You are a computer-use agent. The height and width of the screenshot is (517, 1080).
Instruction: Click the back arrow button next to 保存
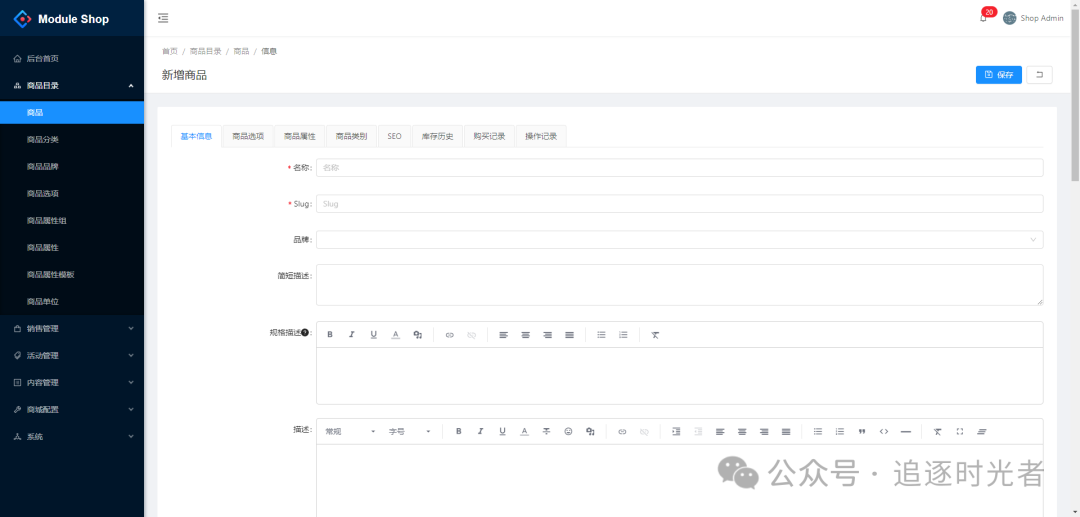[1040, 75]
